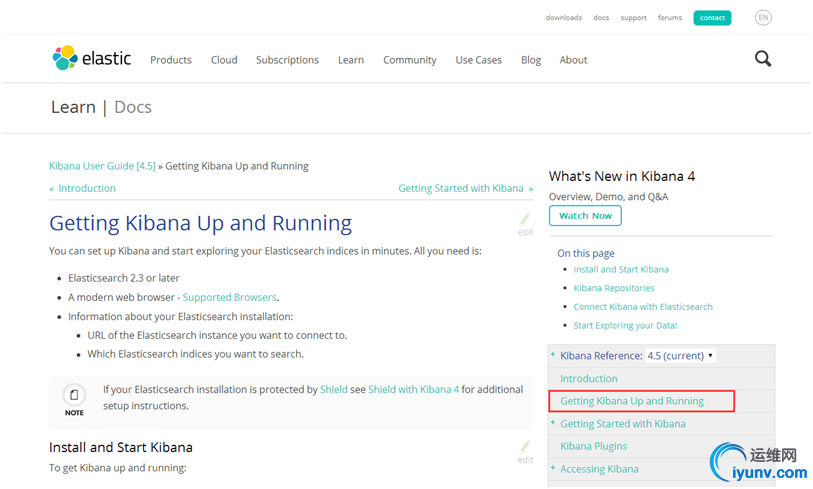Viewport: 813px width, 489px height.
Task: Jump to Connect Kibana with Elasticsearch section
Action: 643,307
